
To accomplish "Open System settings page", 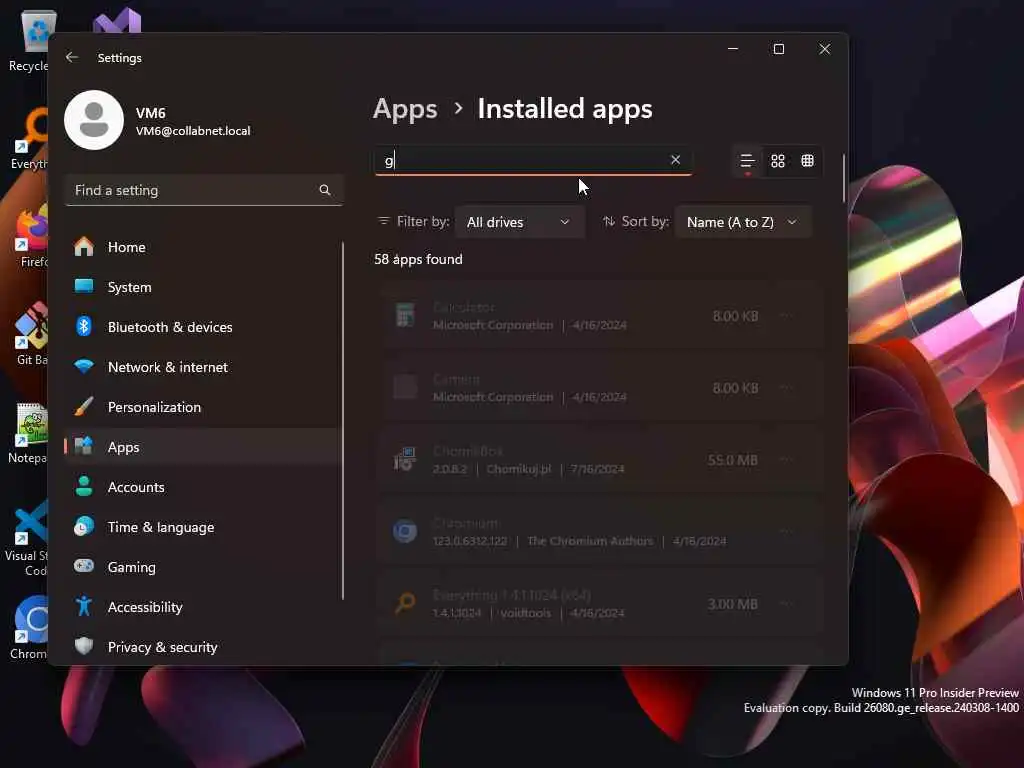I will pyautogui.click(x=202, y=287).
